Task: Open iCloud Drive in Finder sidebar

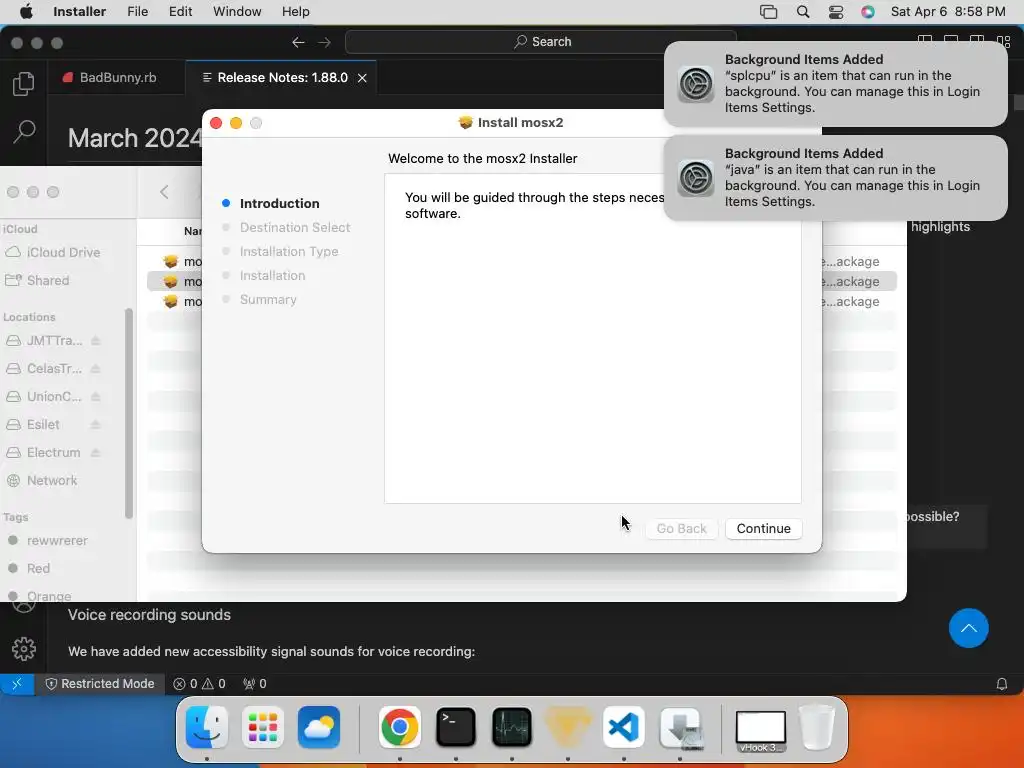Action: point(54,253)
